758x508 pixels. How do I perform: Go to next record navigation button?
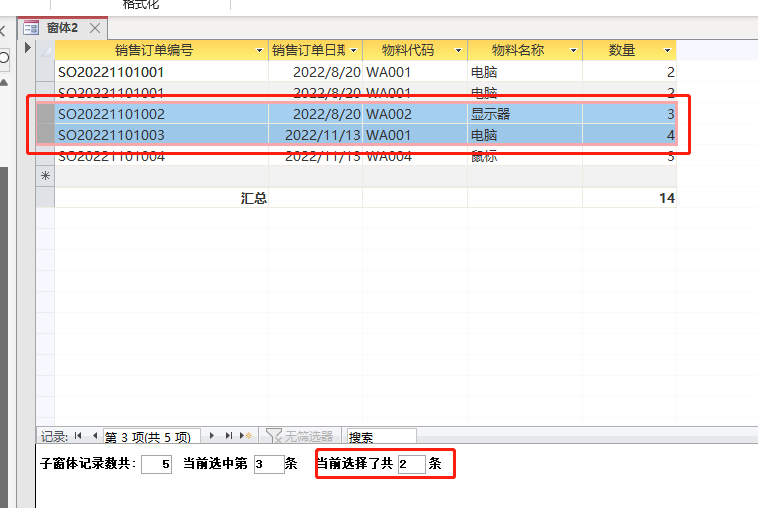(x=212, y=436)
